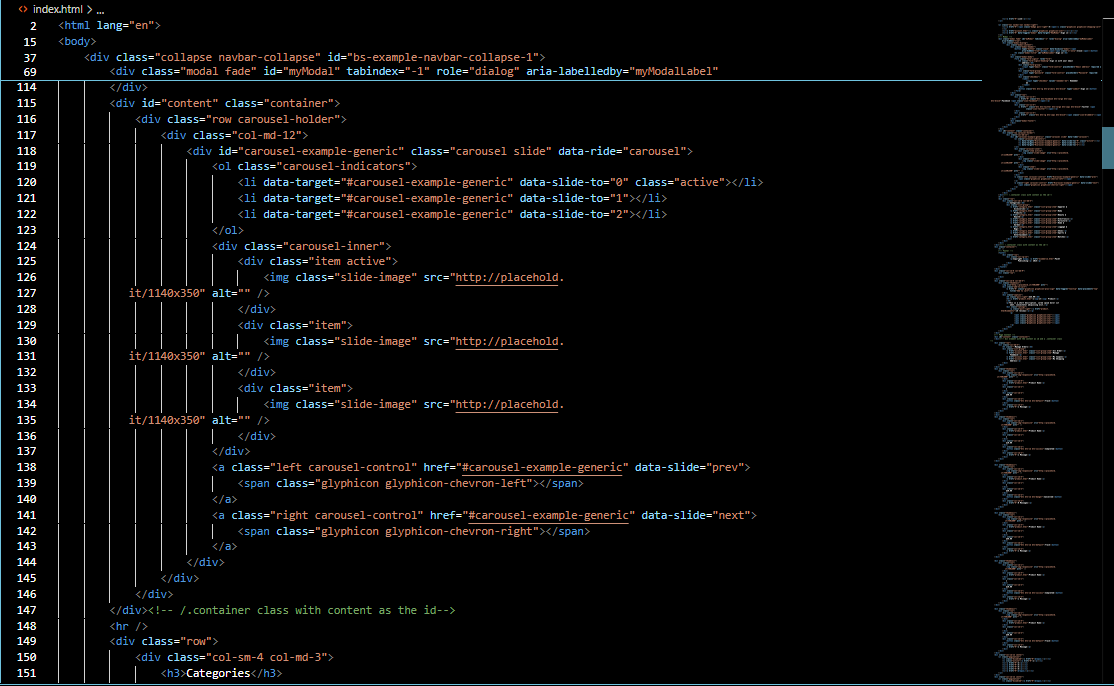Click the href link on the right carousel-control line
This screenshot has width=1114, height=686.
click(550, 515)
